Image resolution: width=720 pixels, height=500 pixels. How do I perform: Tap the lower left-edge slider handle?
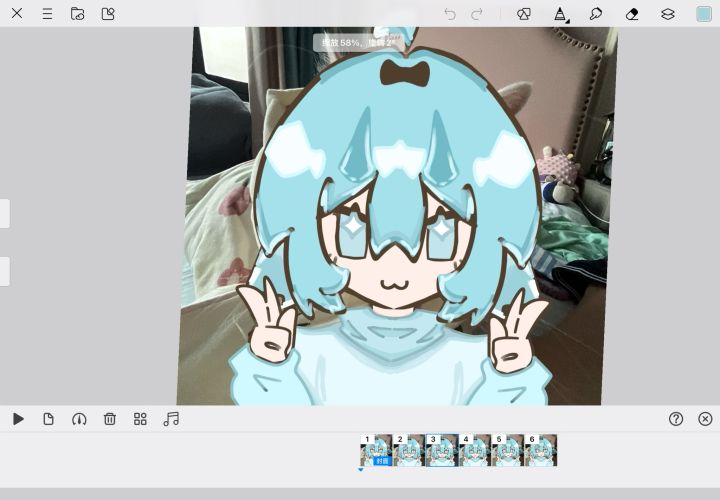pyautogui.click(x=5, y=271)
